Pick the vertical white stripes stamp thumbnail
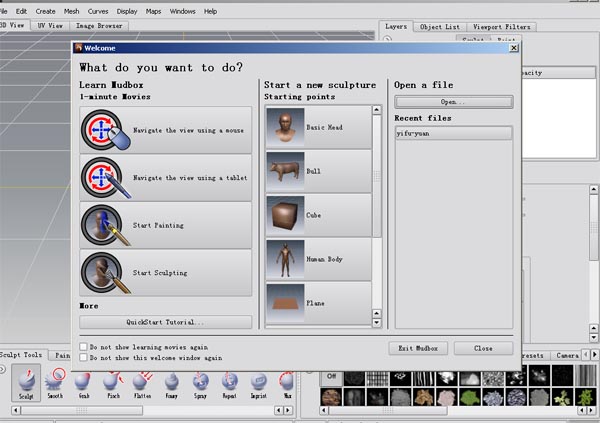600x423 pixels. (x=424, y=379)
